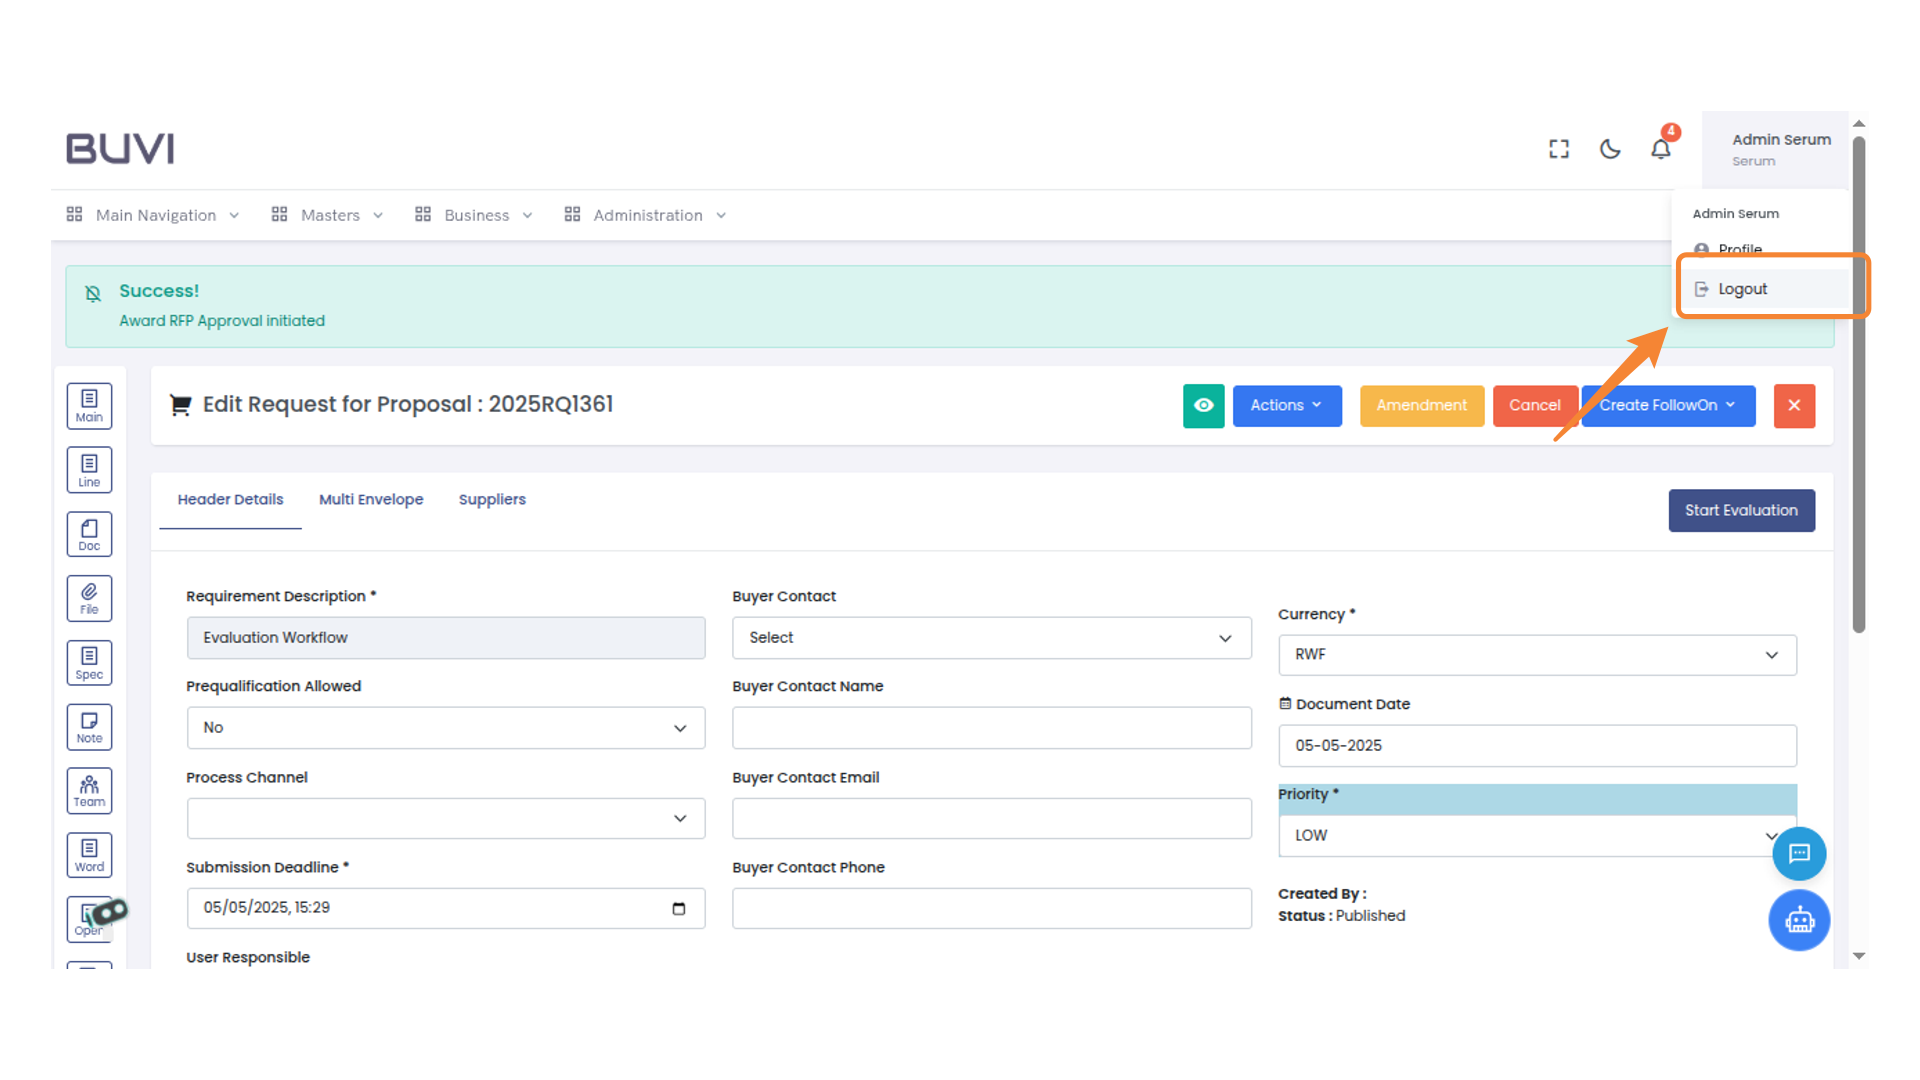This screenshot has height=1080, width=1920.
Task: Open the File attachments sidebar icon
Action: (89, 598)
